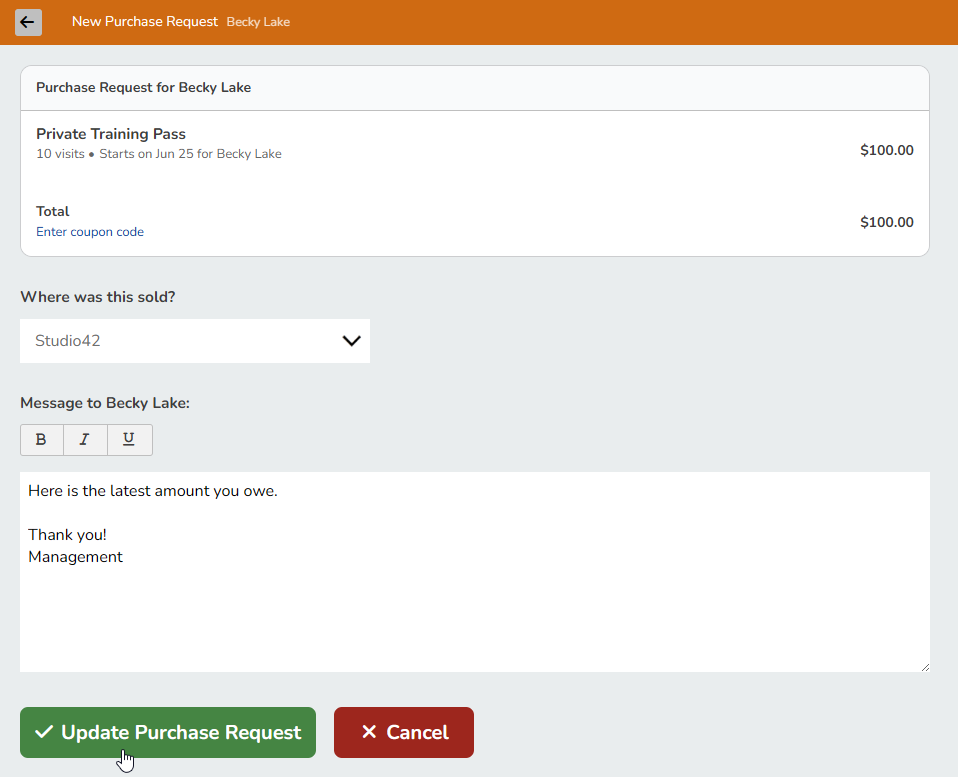The width and height of the screenshot is (958, 777).
Task: Toggle underline formatting in message editor
Action: (129, 440)
